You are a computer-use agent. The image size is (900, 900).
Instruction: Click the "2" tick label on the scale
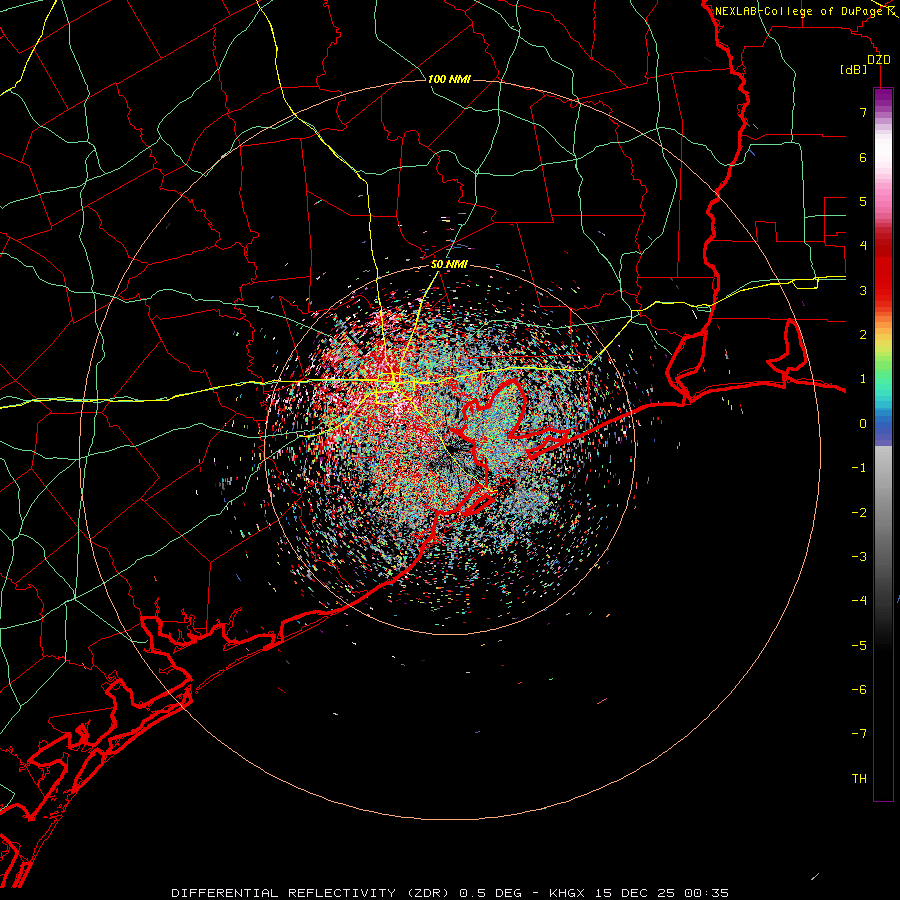(x=863, y=335)
